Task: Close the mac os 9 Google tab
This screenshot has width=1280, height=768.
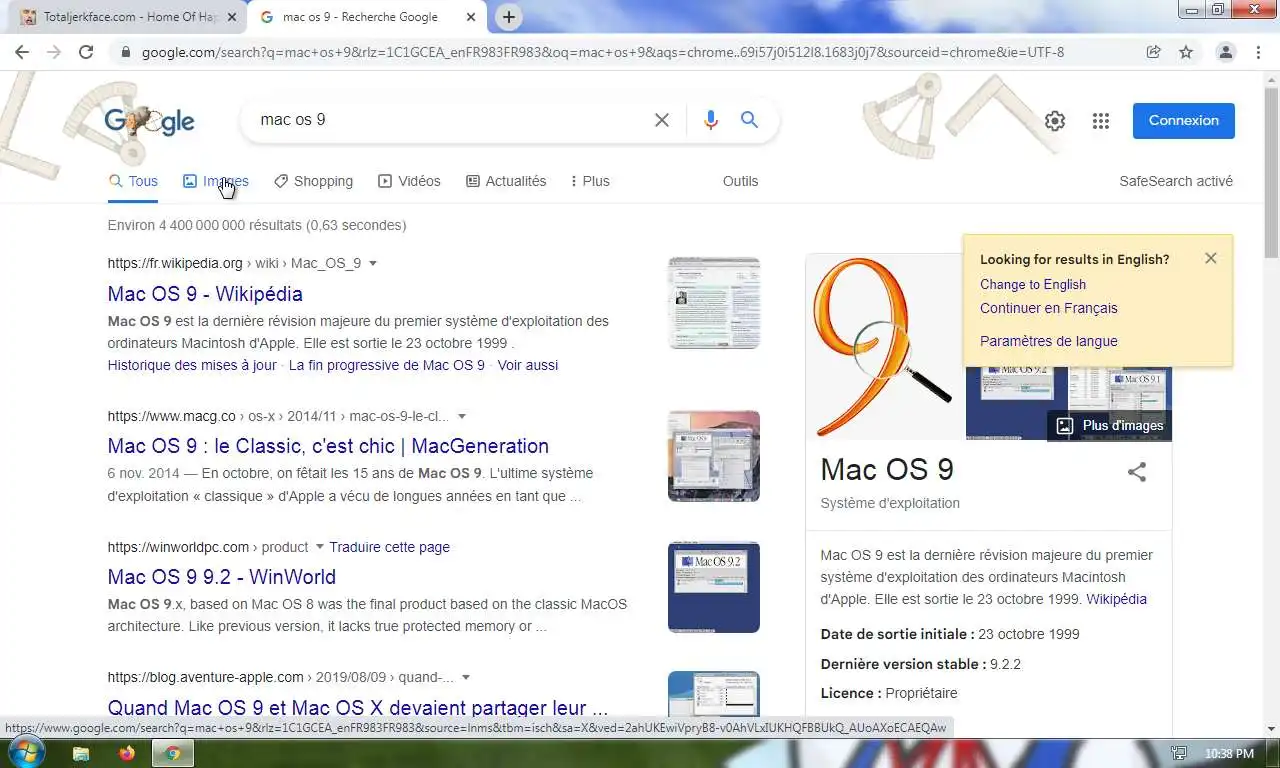Action: [473, 17]
